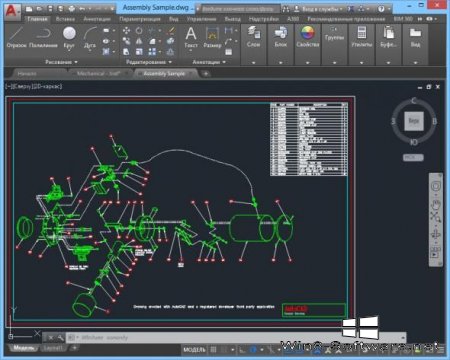Add a new drawing tab with plus
This screenshot has height=360, width=450.
[206, 73]
